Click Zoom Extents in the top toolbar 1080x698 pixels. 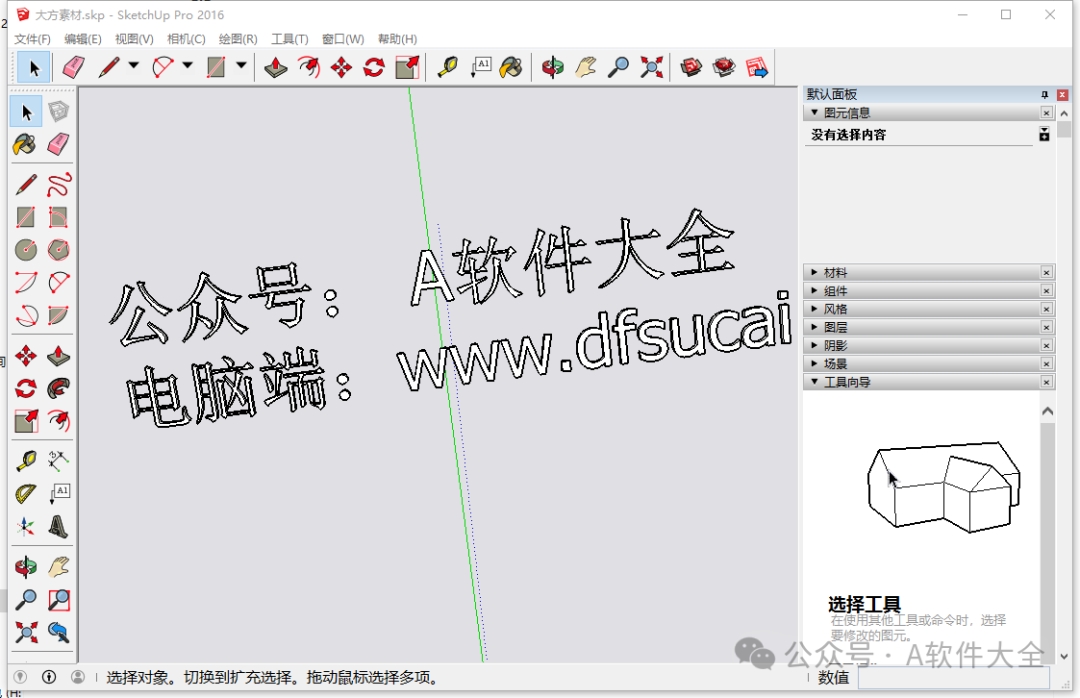(x=651, y=67)
